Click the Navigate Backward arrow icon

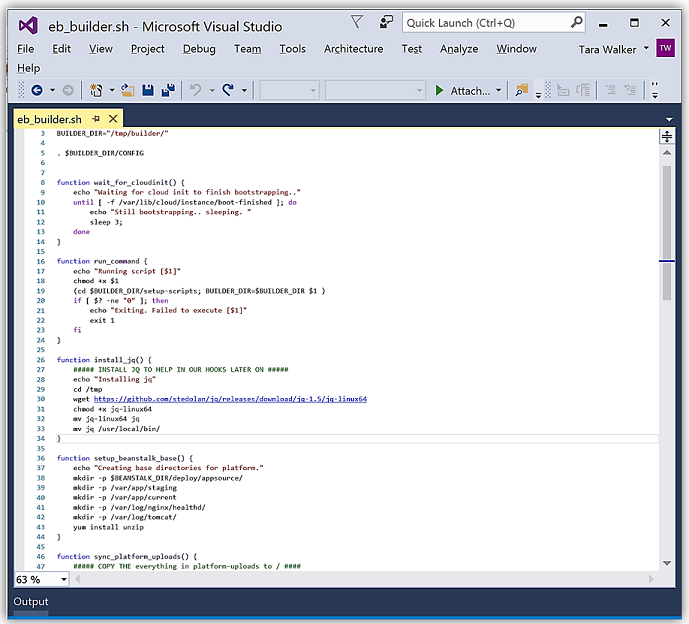[x=37, y=90]
